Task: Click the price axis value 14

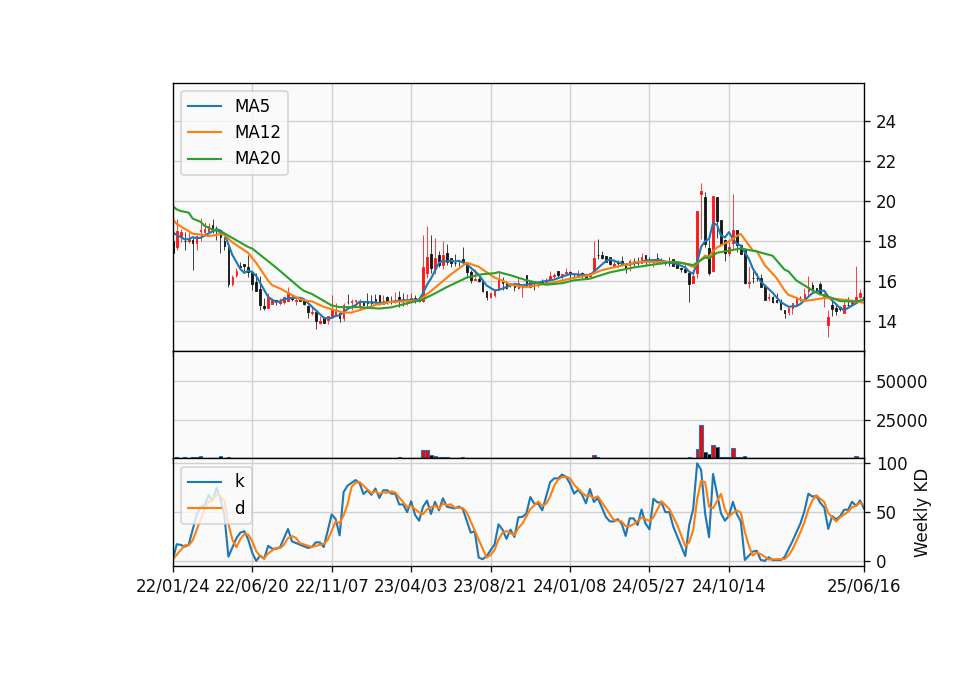Action: (x=886, y=322)
